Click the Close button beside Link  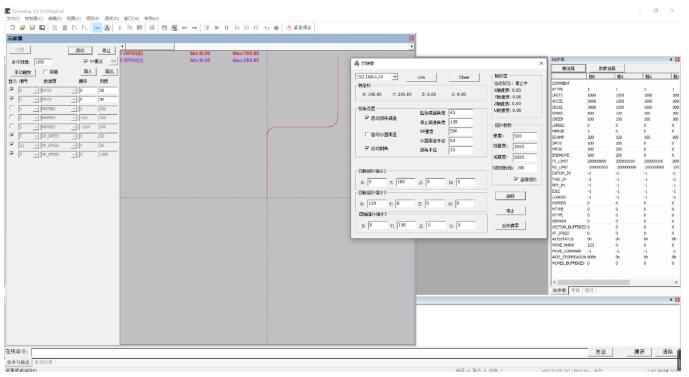[464, 77]
